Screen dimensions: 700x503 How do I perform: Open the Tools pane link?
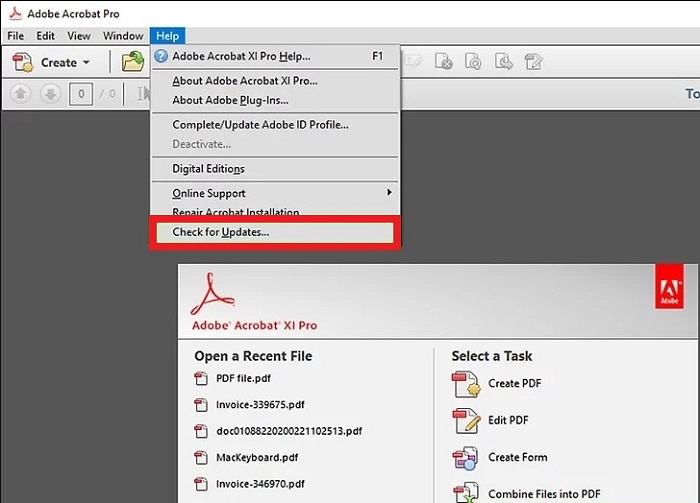tap(692, 94)
